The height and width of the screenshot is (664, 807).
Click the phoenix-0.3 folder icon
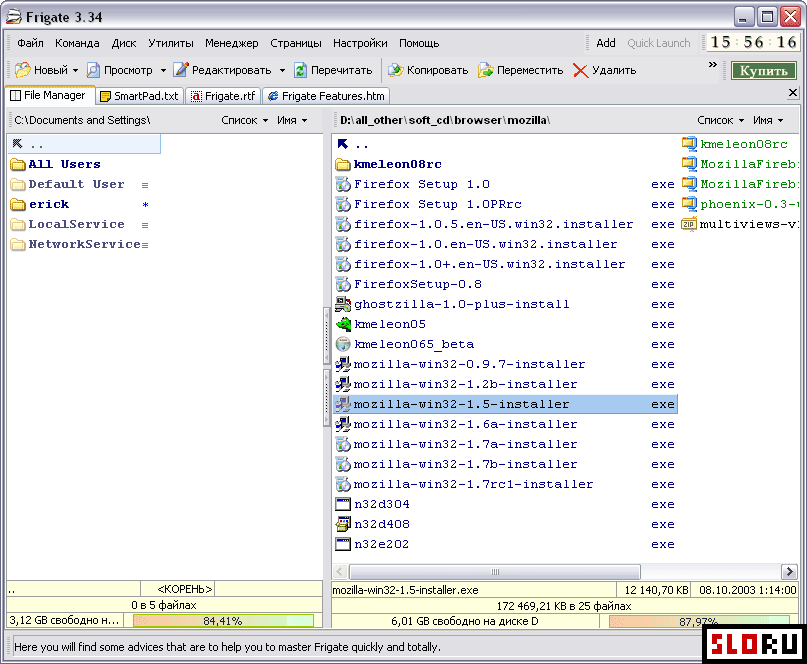point(689,204)
